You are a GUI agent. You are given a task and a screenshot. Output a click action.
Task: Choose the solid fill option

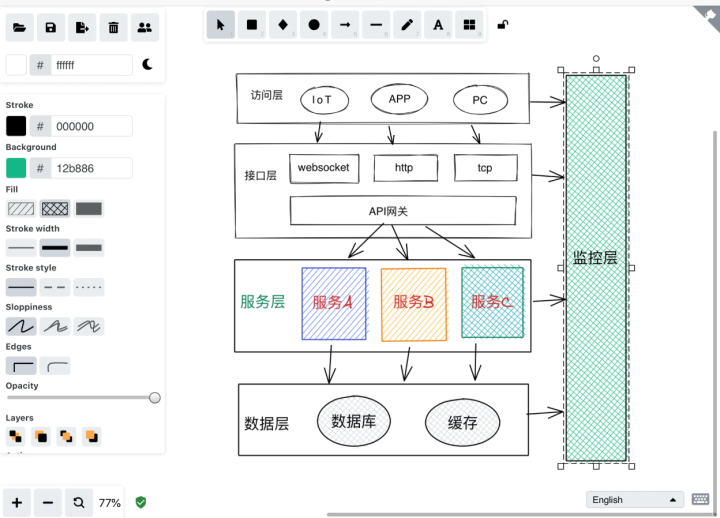(88, 209)
